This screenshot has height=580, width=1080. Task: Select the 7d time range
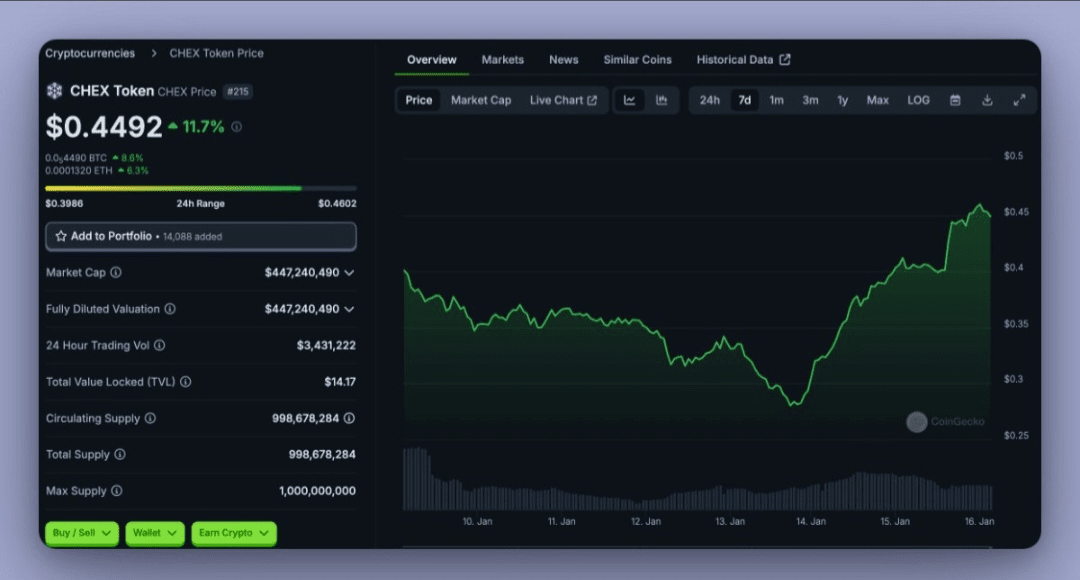[x=745, y=100]
